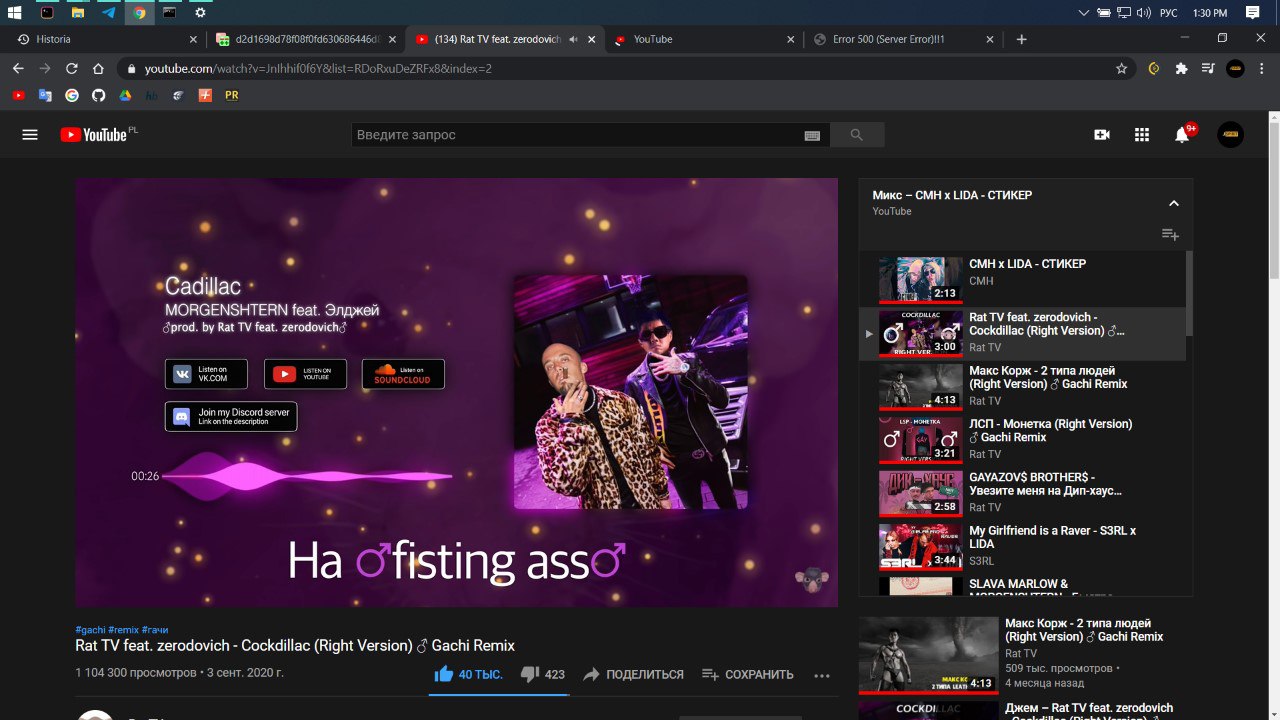Play ЛСП - Монетка in the playlist
Viewport: 1280px width, 720px height.
1022,440
